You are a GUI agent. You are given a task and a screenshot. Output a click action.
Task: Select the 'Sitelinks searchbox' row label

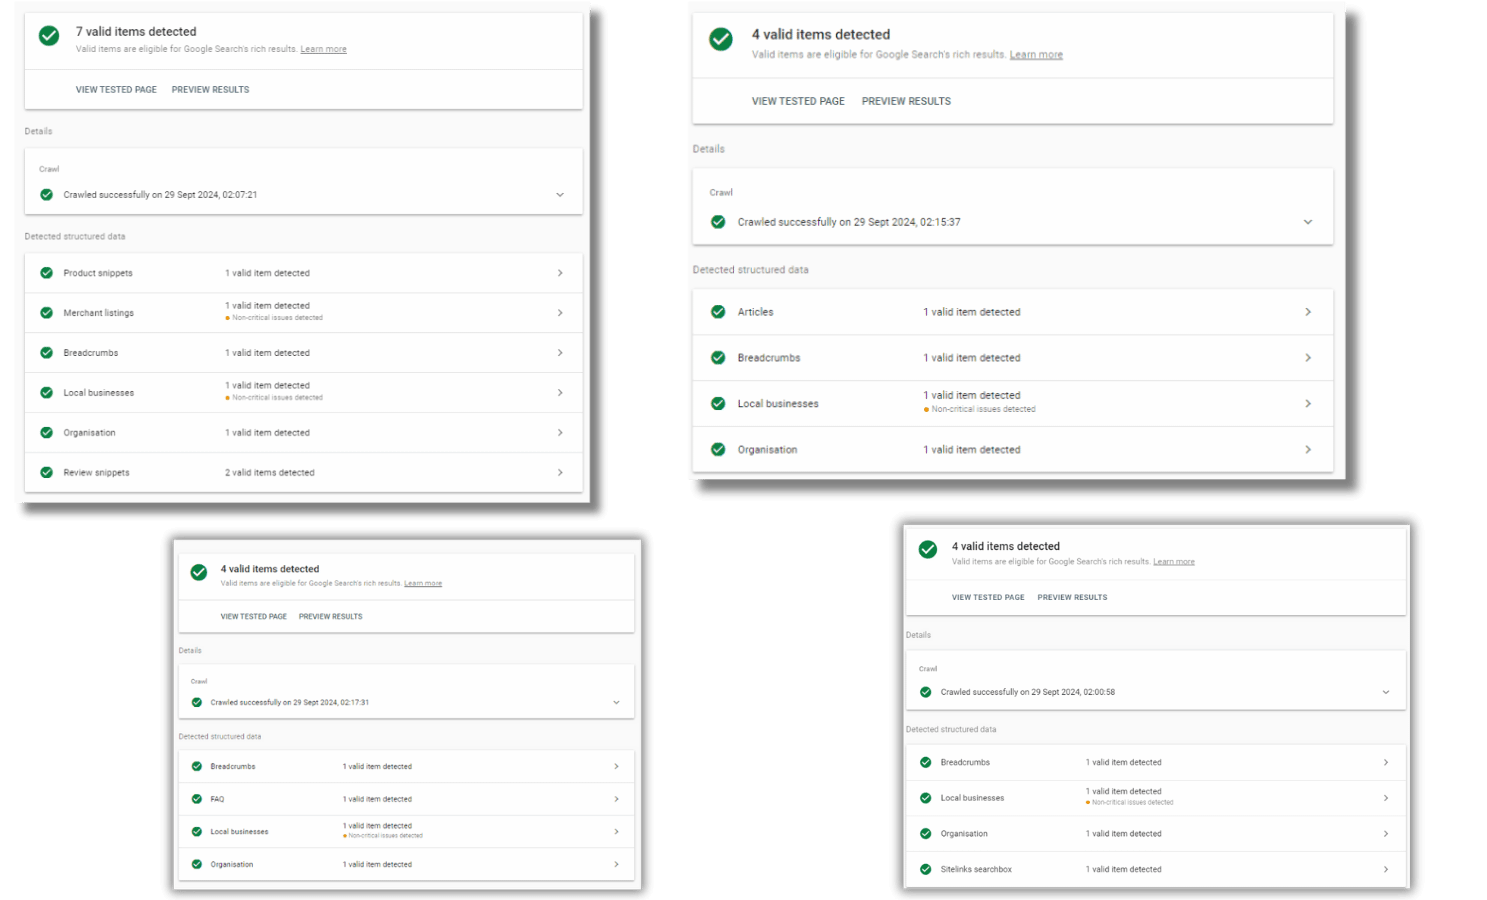coord(976,869)
